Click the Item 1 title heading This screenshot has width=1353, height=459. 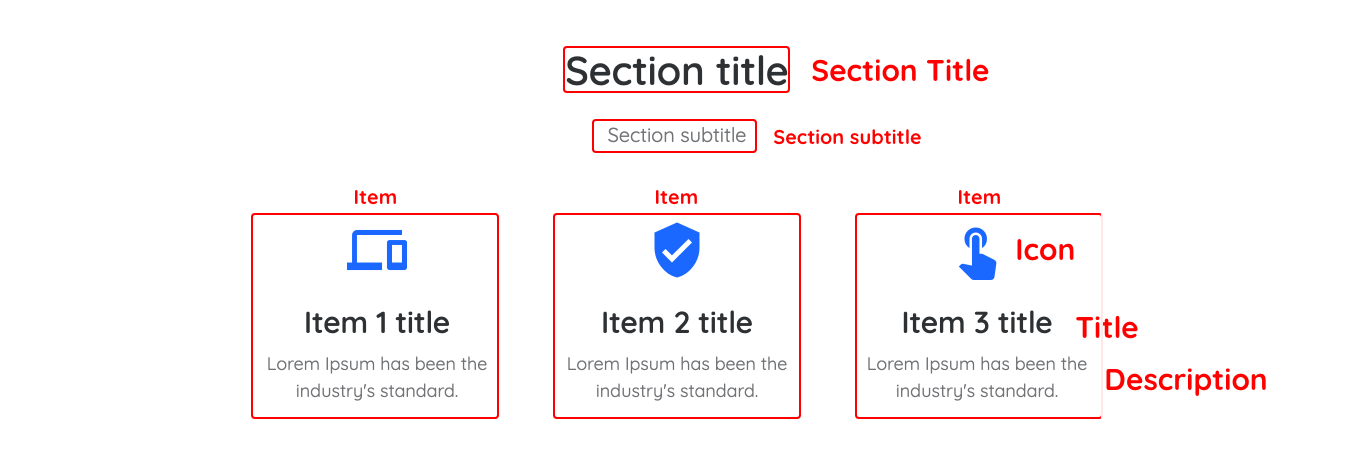coord(377,323)
